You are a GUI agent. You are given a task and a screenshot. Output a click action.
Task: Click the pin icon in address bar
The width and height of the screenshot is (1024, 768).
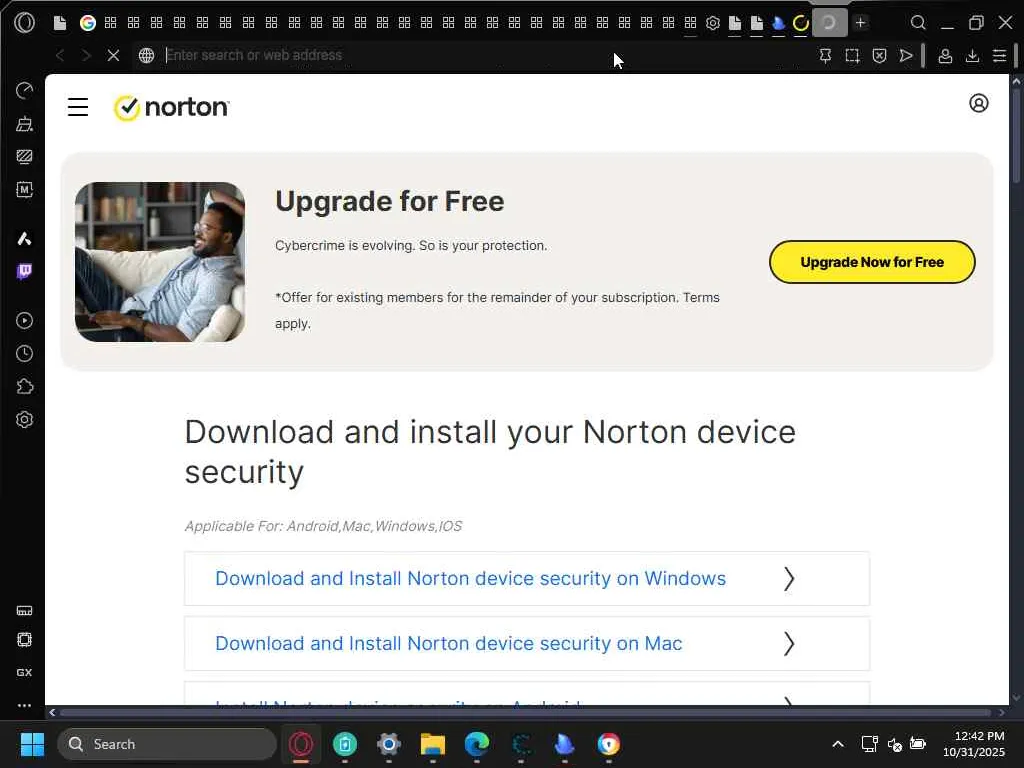825,56
